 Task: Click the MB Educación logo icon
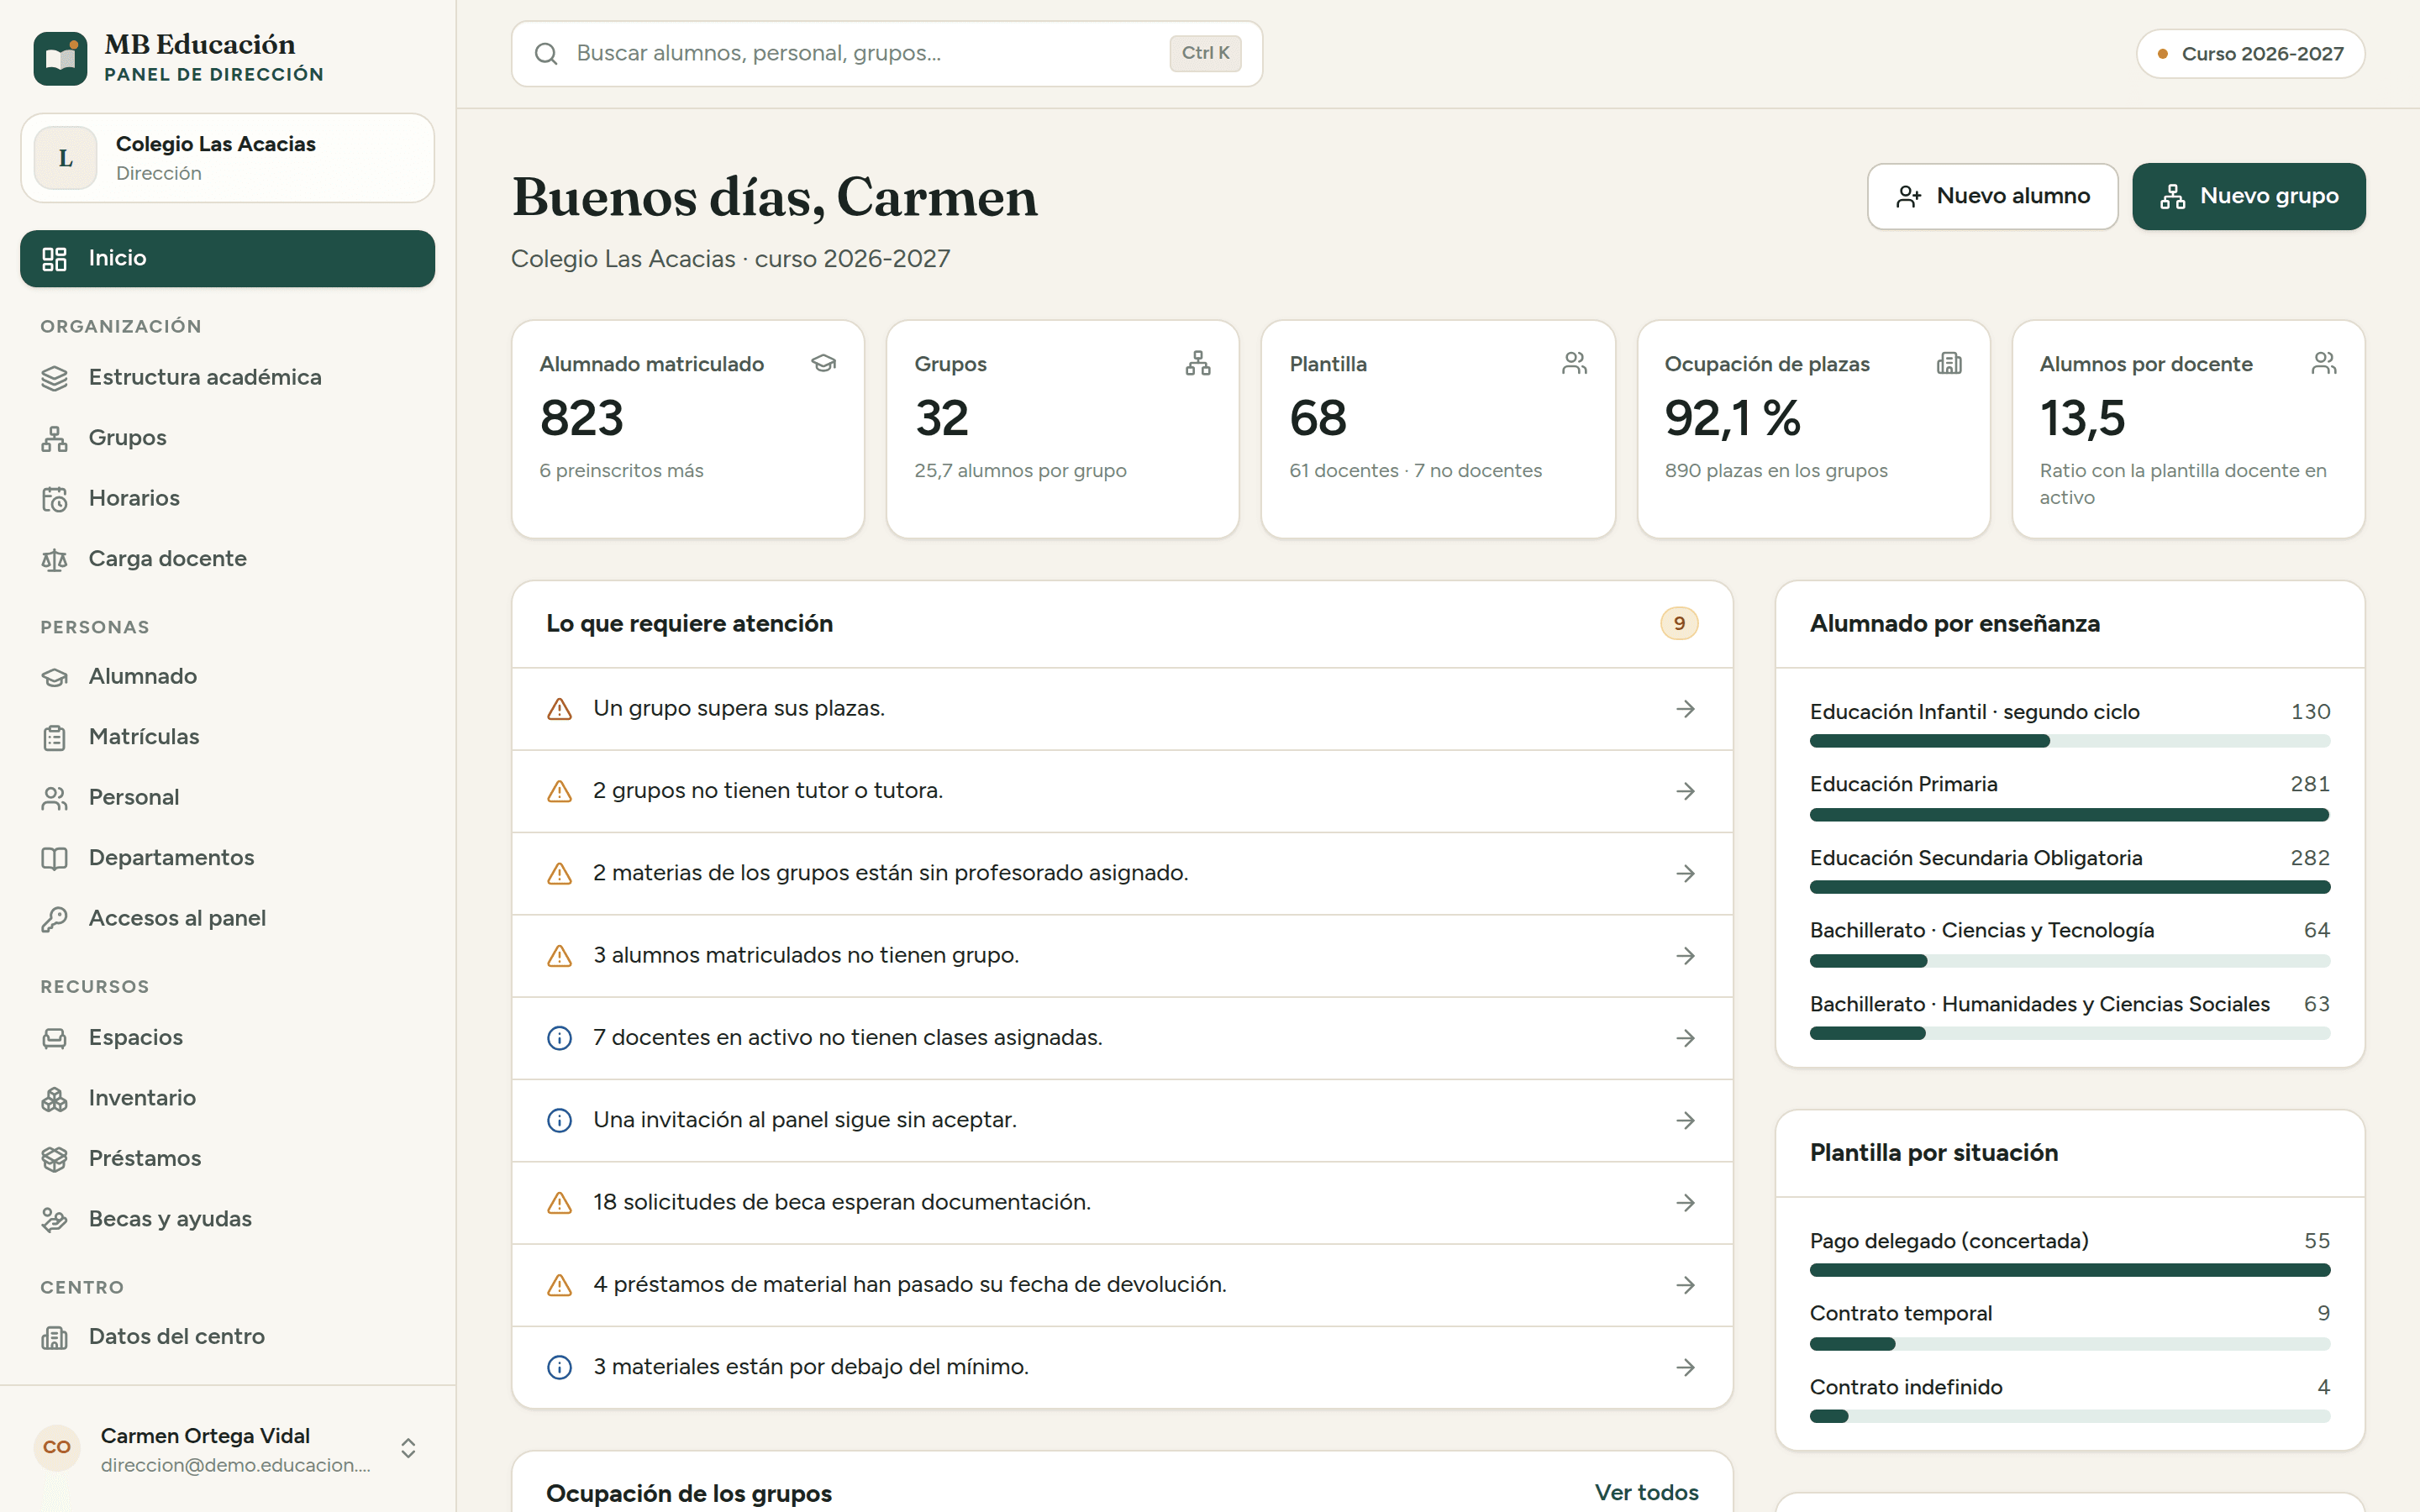(60, 58)
